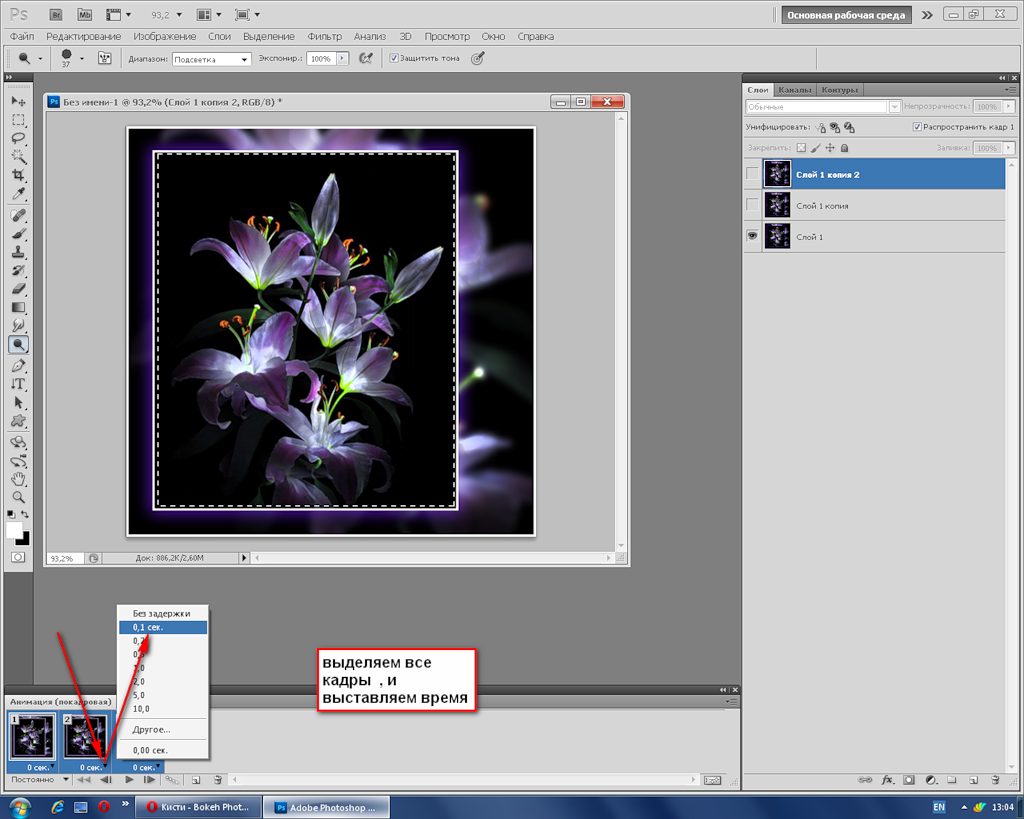The image size is (1024, 819).
Task: Select the Eraser tool
Action: click(x=18, y=289)
